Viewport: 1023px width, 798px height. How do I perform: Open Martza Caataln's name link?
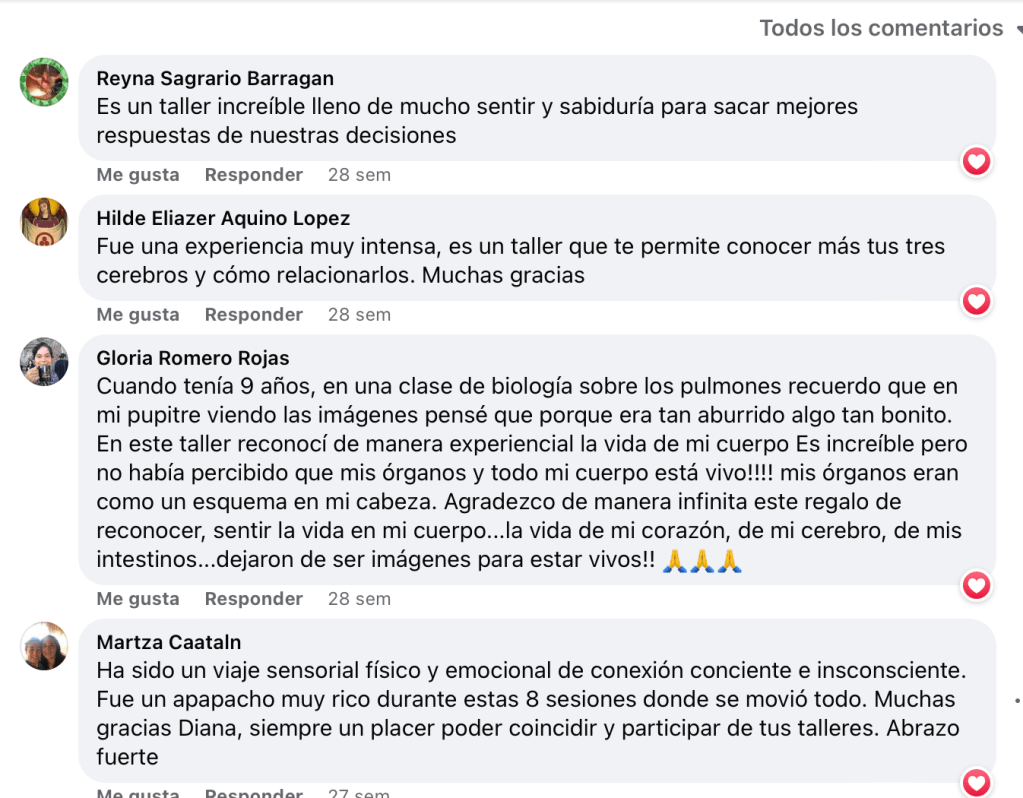point(168,642)
